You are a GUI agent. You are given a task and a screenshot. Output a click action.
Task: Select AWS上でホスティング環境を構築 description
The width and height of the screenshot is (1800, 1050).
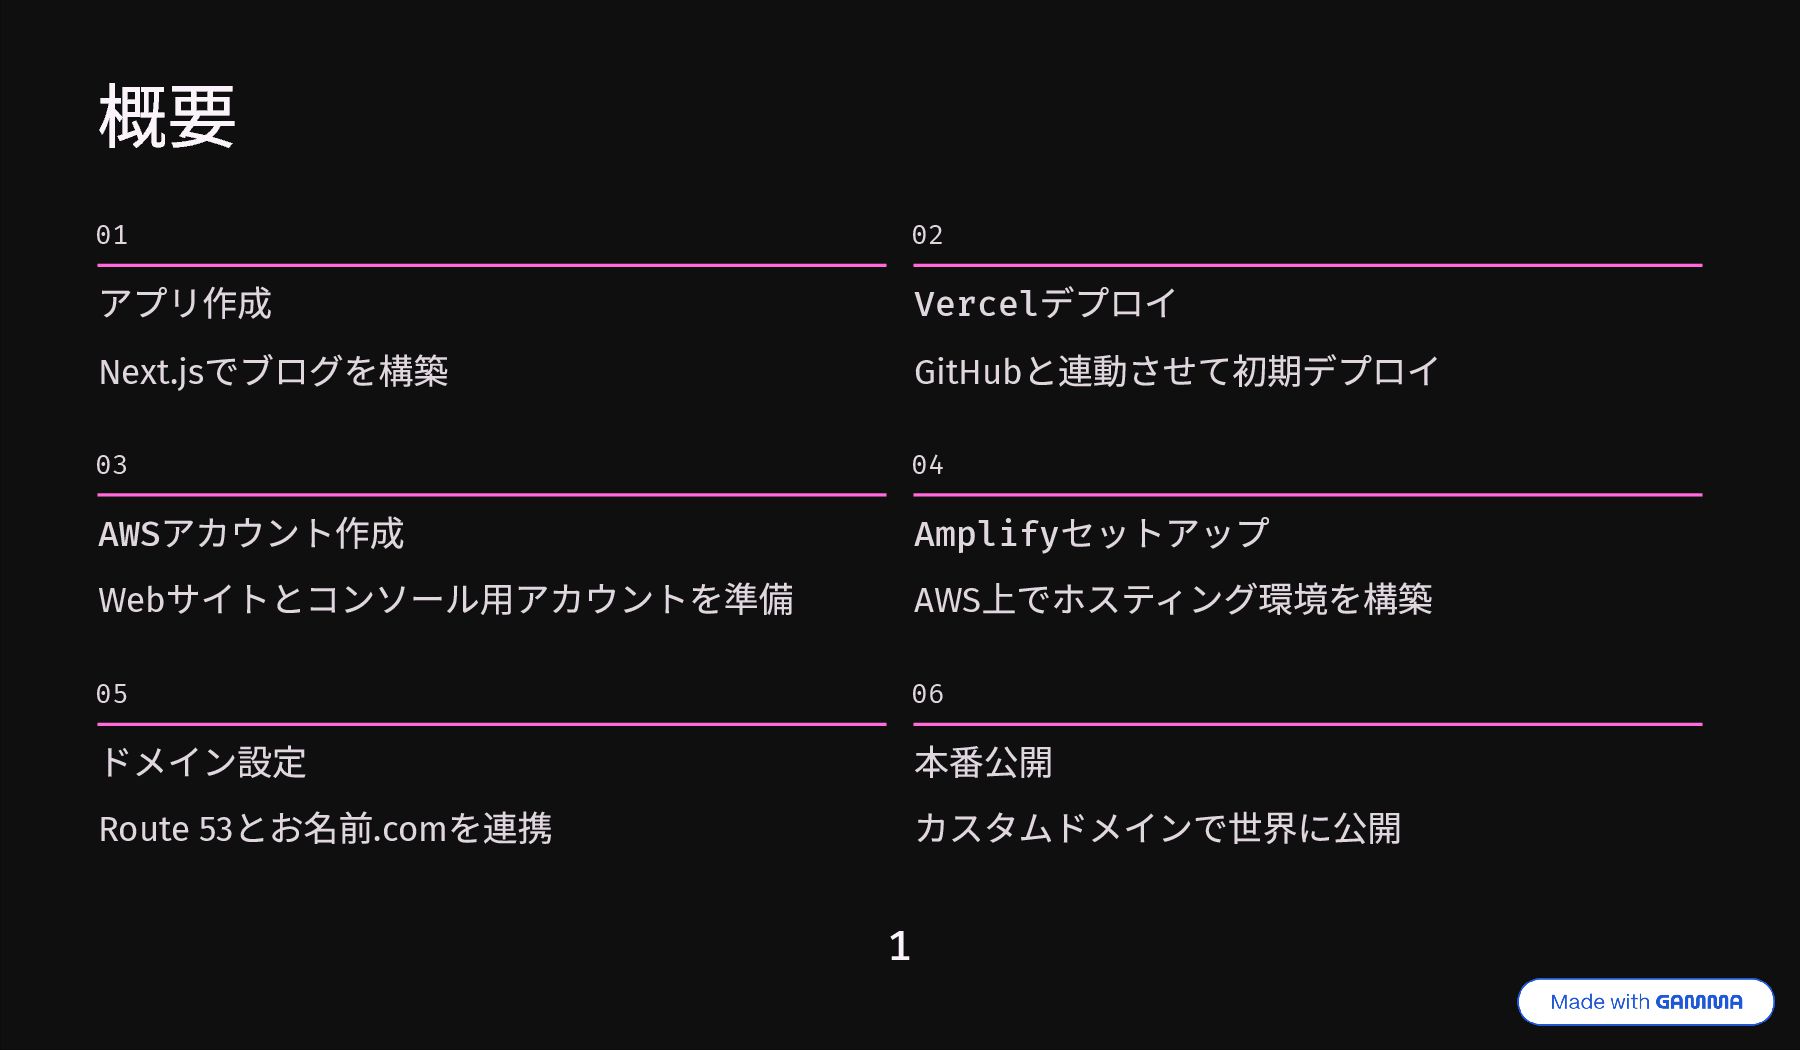tap(1173, 599)
